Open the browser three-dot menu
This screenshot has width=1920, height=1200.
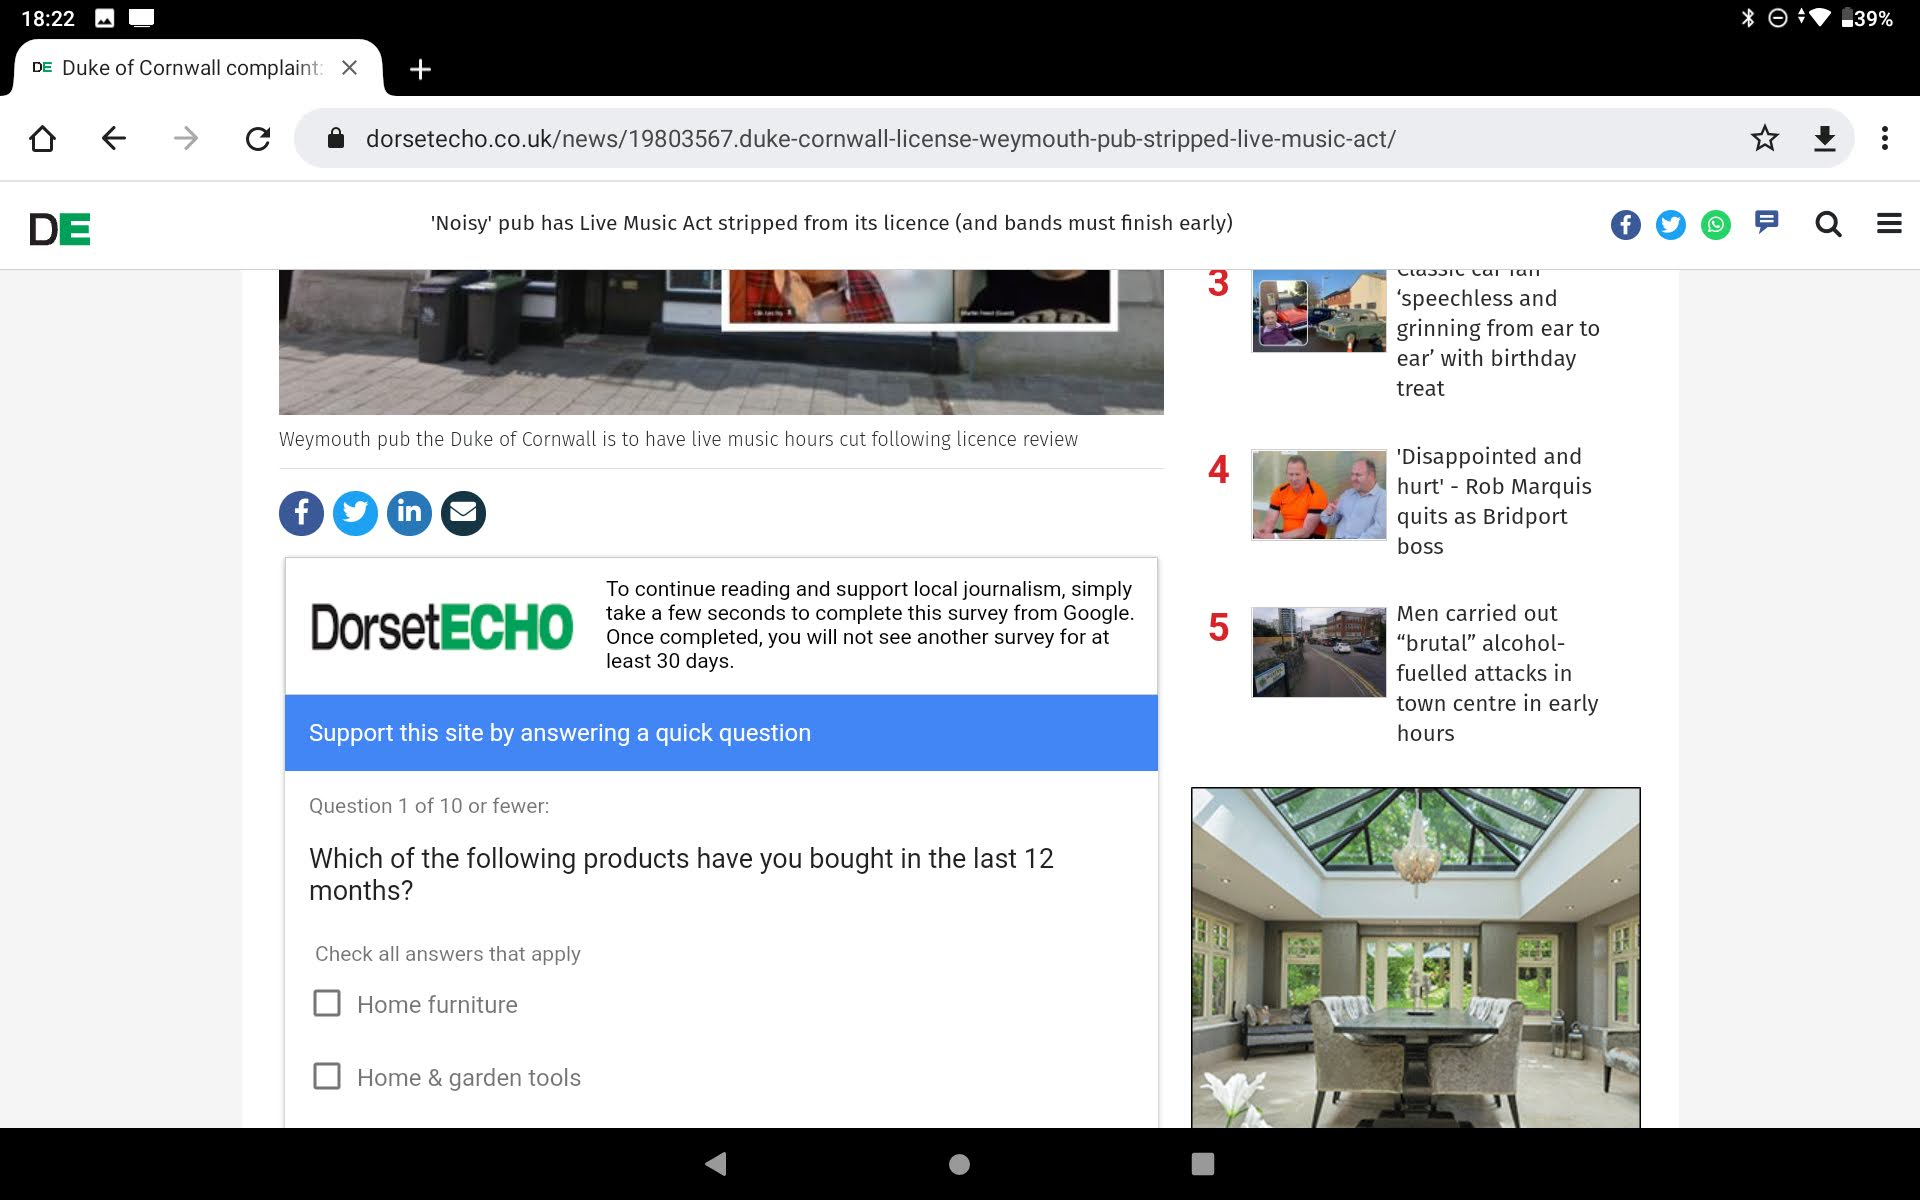tap(1885, 138)
